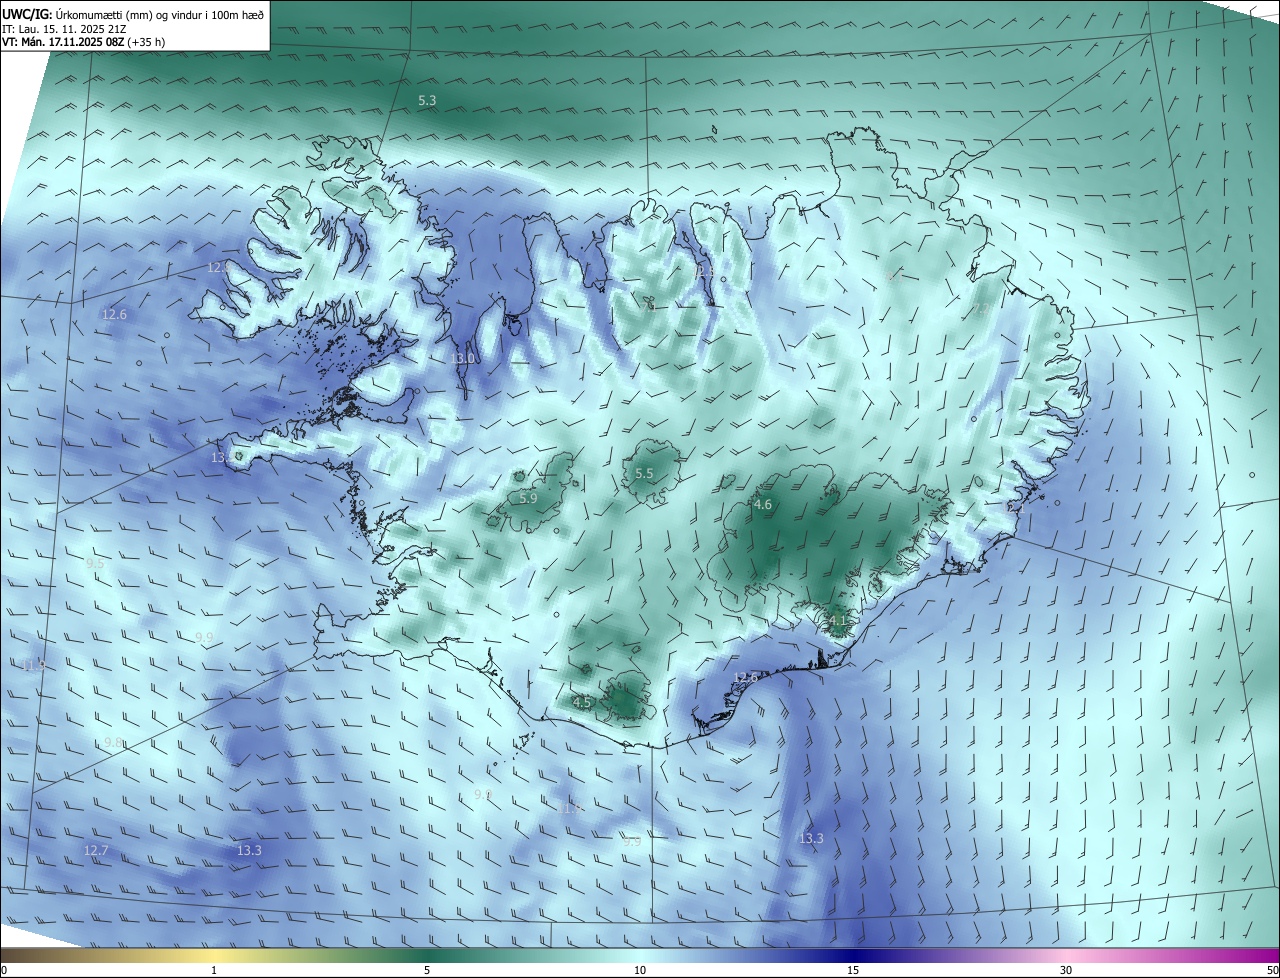Click the 'VT: Mán. 17.11.2025 08Z (+35 h)' line
The width and height of the screenshot is (1280, 978).
[x=83, y=42]
